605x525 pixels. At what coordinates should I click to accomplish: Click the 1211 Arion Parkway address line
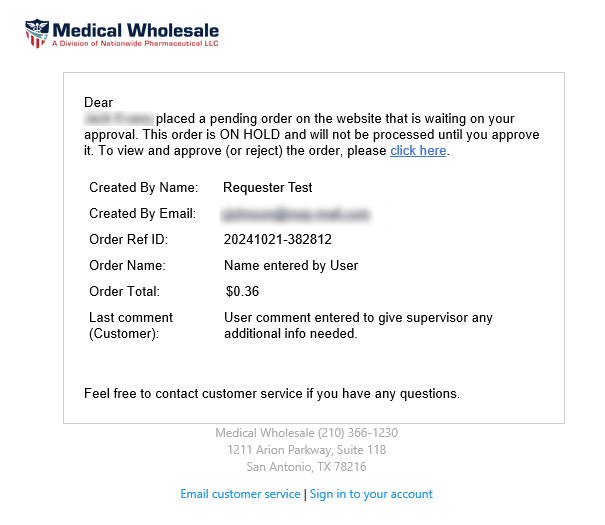click(x=306, y=450)
